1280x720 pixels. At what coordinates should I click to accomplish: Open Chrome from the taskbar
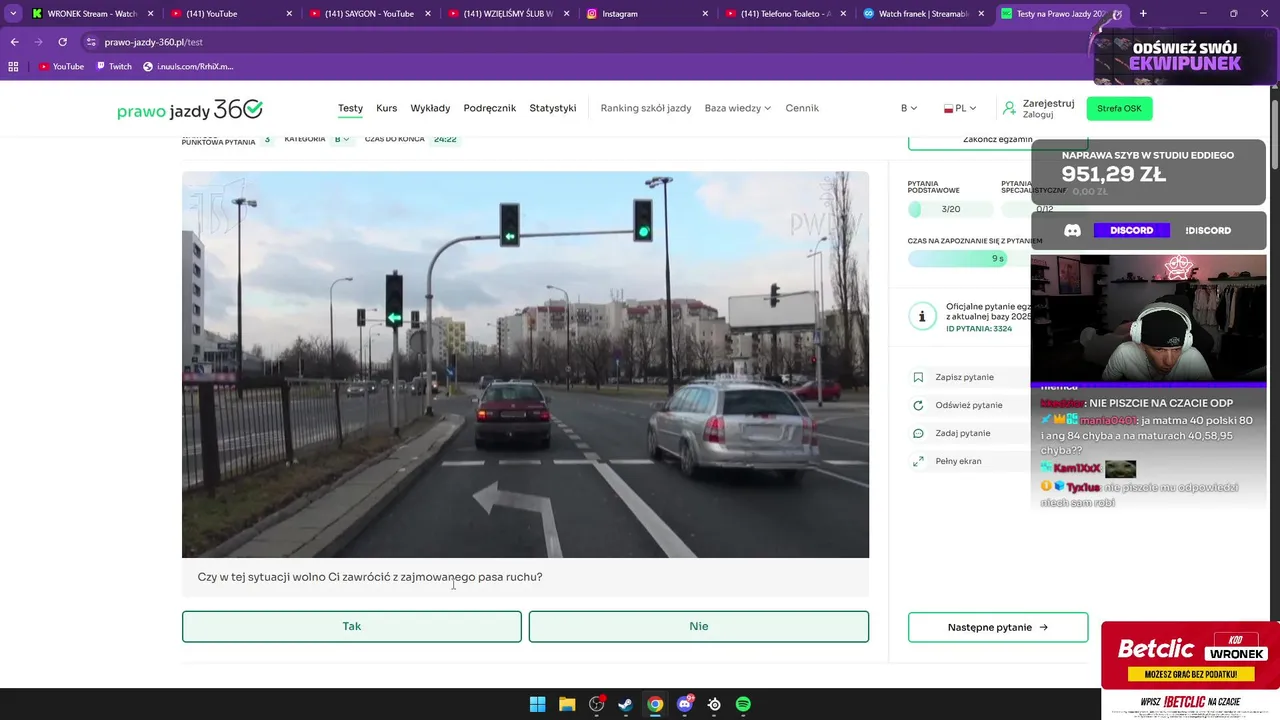pos(655,704)
